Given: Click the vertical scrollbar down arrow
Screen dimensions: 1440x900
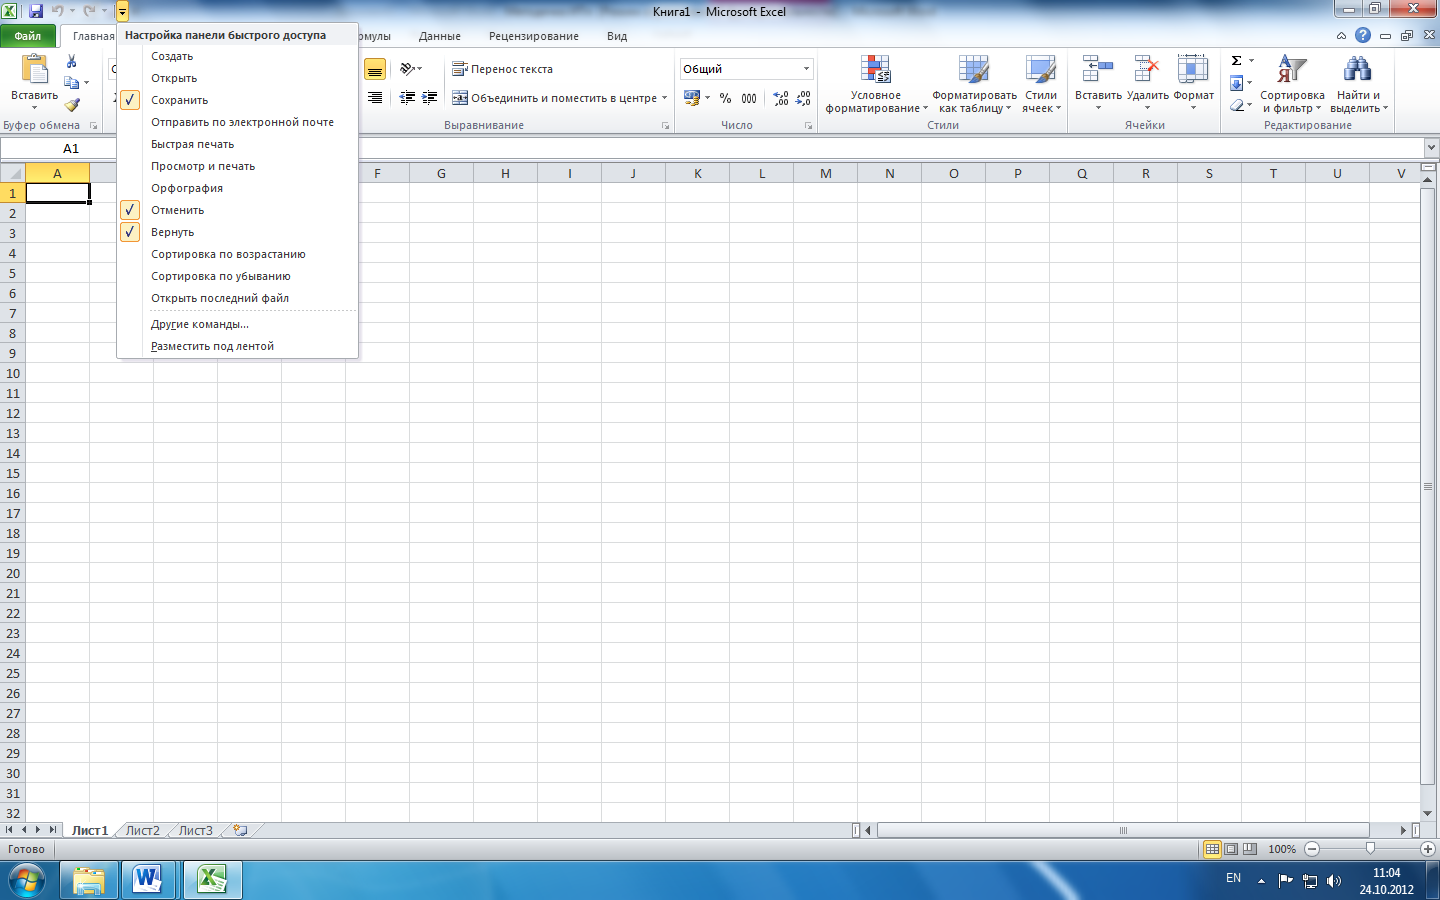Looking at the screenshot, I should pyautogui.click(x=1428, y=813).
